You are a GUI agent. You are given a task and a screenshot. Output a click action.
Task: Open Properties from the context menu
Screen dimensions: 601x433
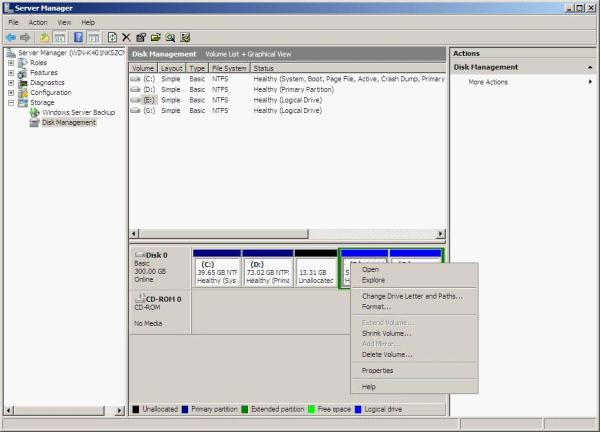pos(414,371)
